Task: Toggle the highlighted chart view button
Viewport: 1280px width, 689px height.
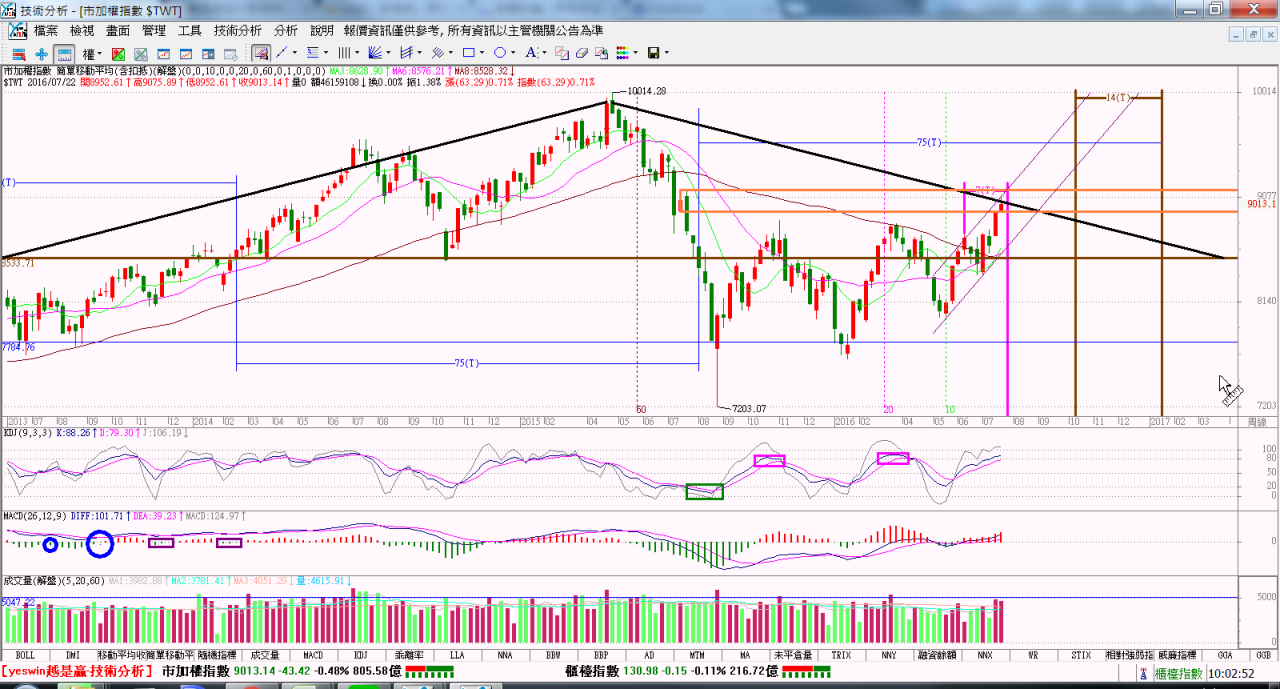Action: pyautogui.click(x=64, y=53)
